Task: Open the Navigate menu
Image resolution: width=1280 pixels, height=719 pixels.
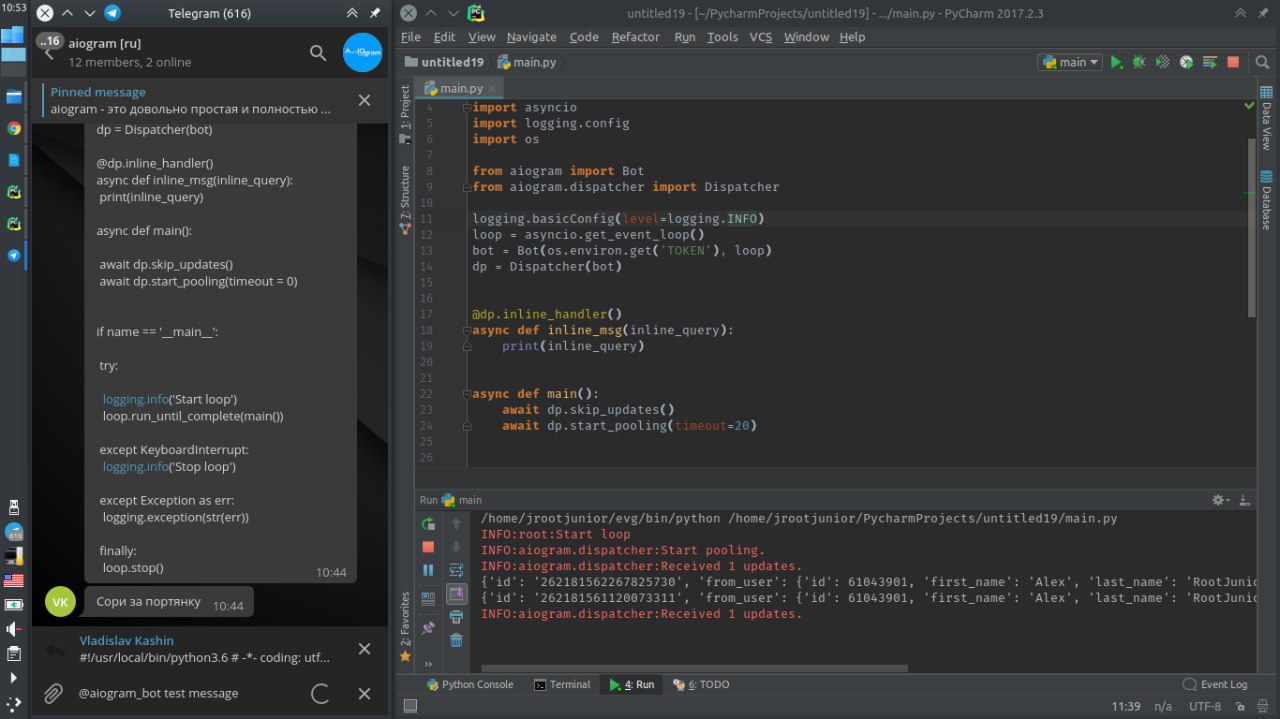Action: (x=532, y=37)
